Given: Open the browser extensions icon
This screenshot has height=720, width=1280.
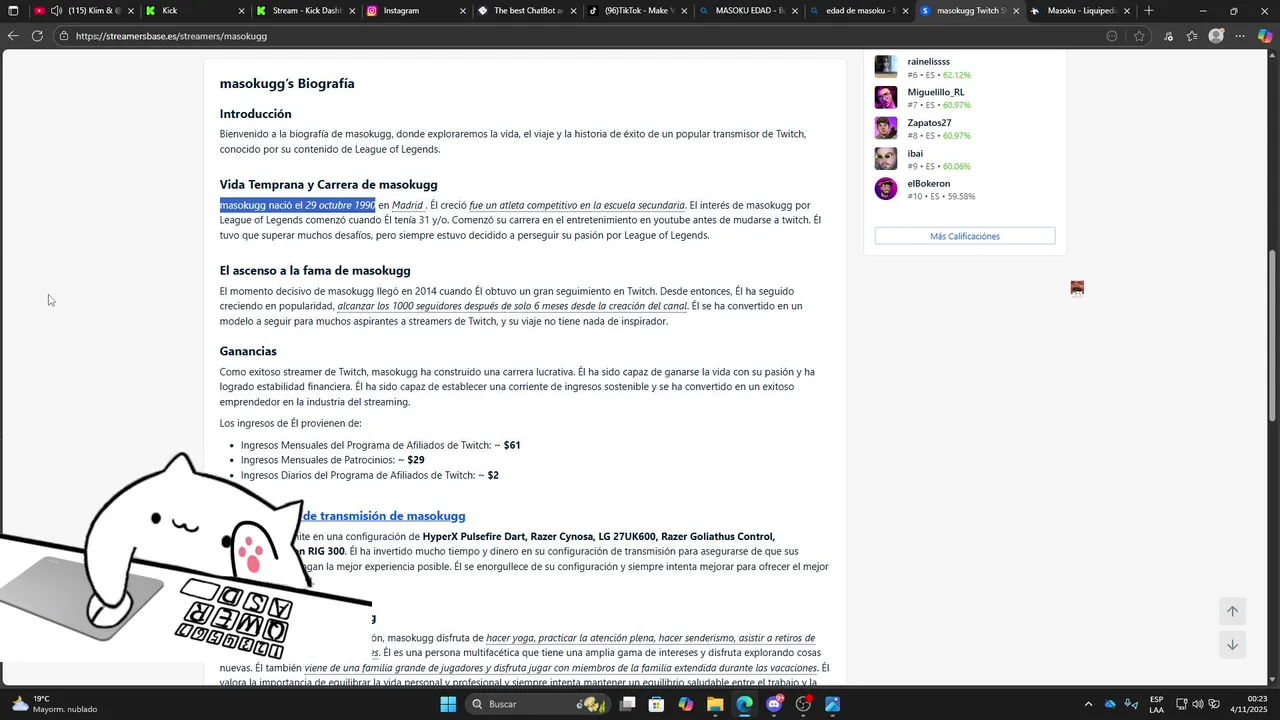Looking at the screenshot, I should click(x=1168, y=36).
